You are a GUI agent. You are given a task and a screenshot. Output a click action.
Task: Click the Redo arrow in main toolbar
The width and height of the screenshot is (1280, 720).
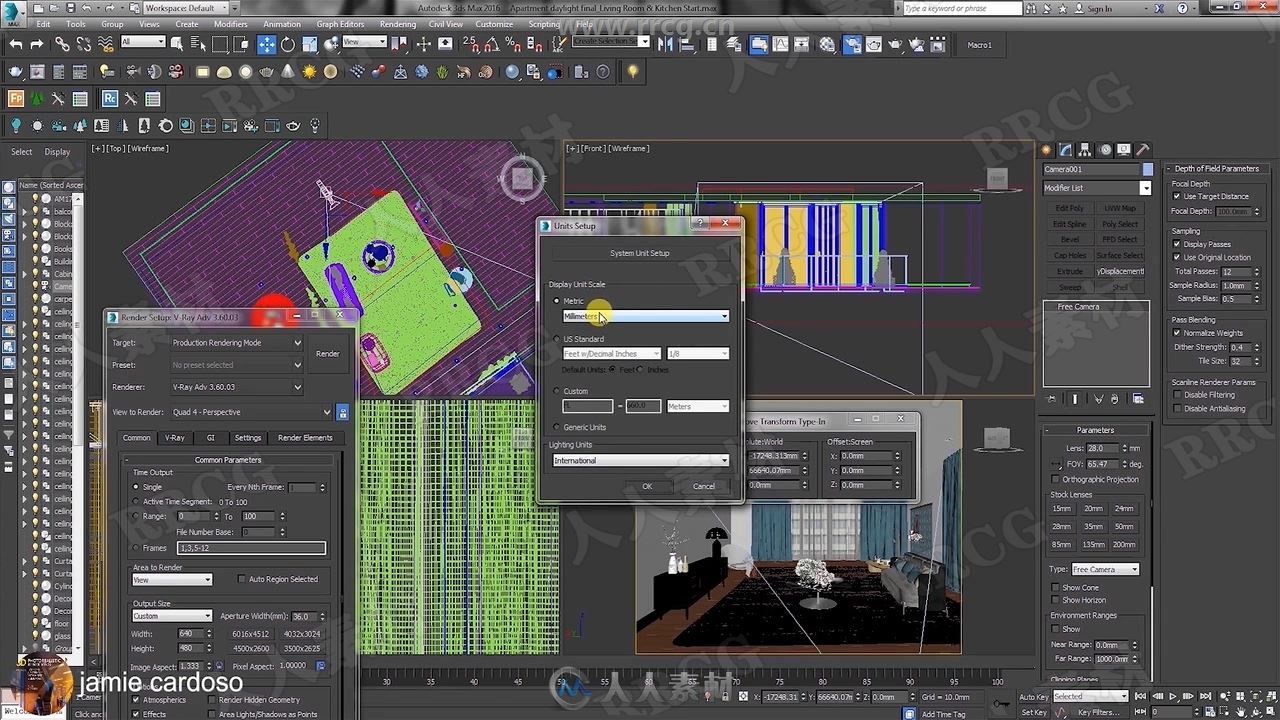pyautogui.click(x=37, y=44)
